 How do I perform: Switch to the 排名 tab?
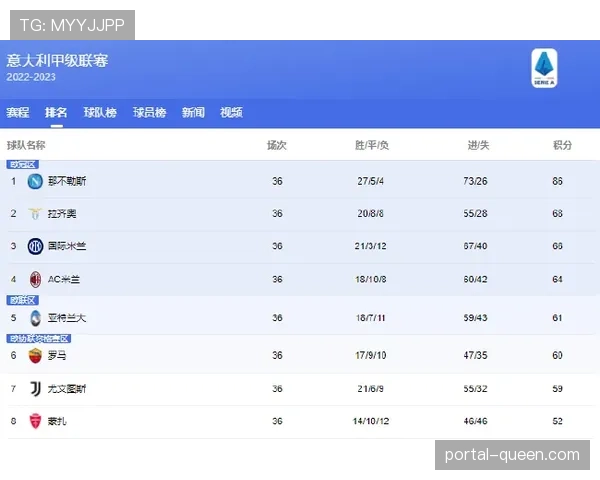(56, 113)
